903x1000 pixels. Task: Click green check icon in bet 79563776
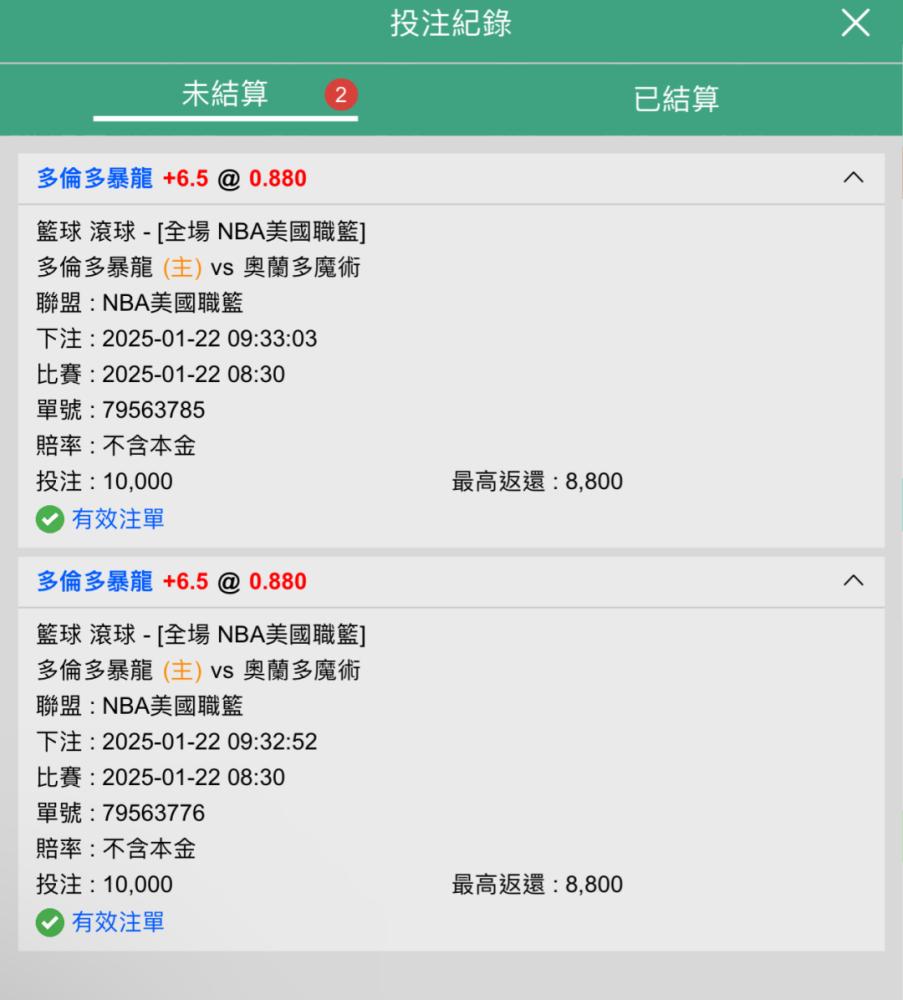click(50, 922)
